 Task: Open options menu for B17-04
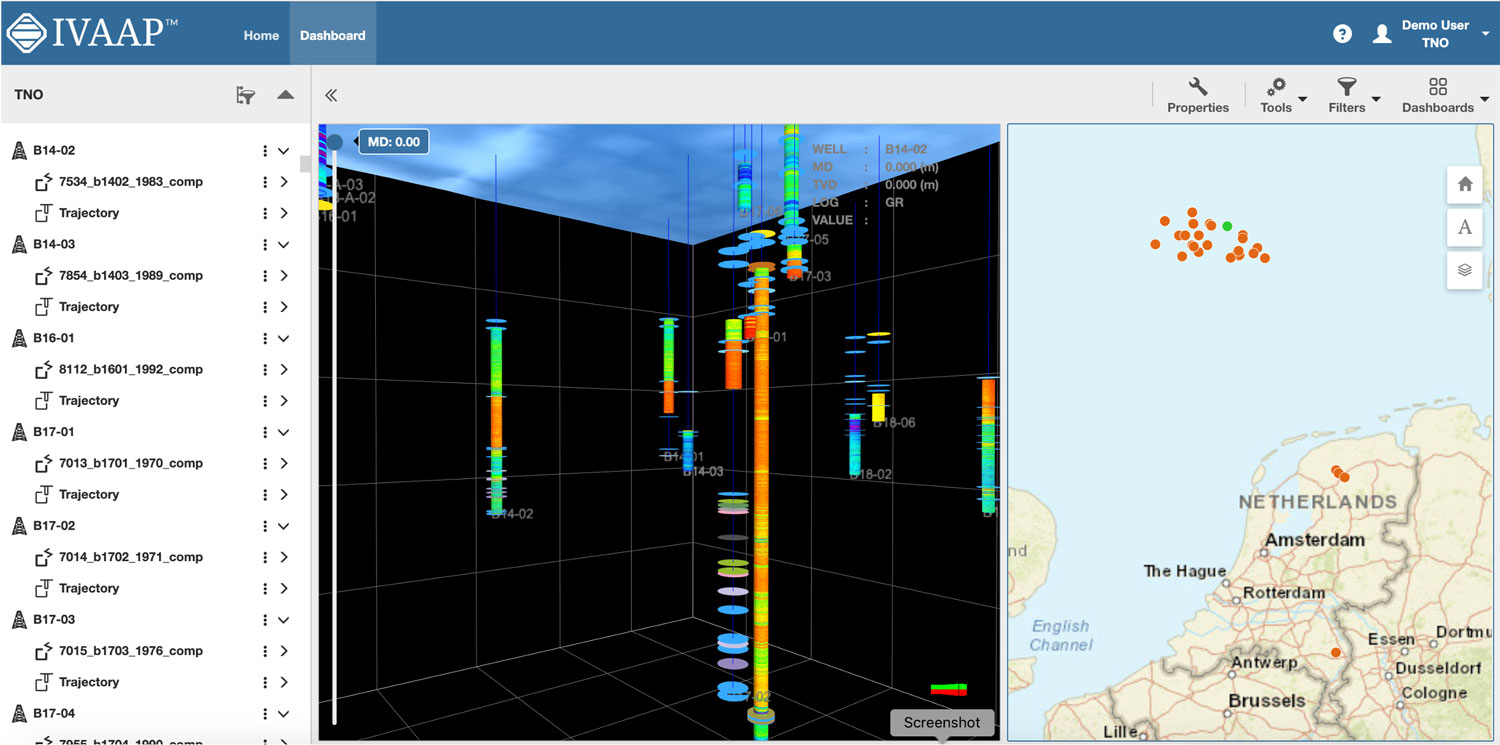pos(265,713)
